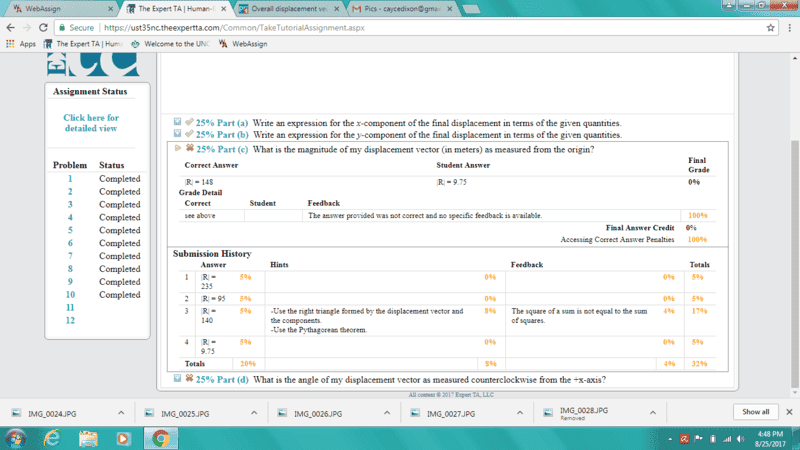Switch to the Overall displacement browser tab

[279, 9]
